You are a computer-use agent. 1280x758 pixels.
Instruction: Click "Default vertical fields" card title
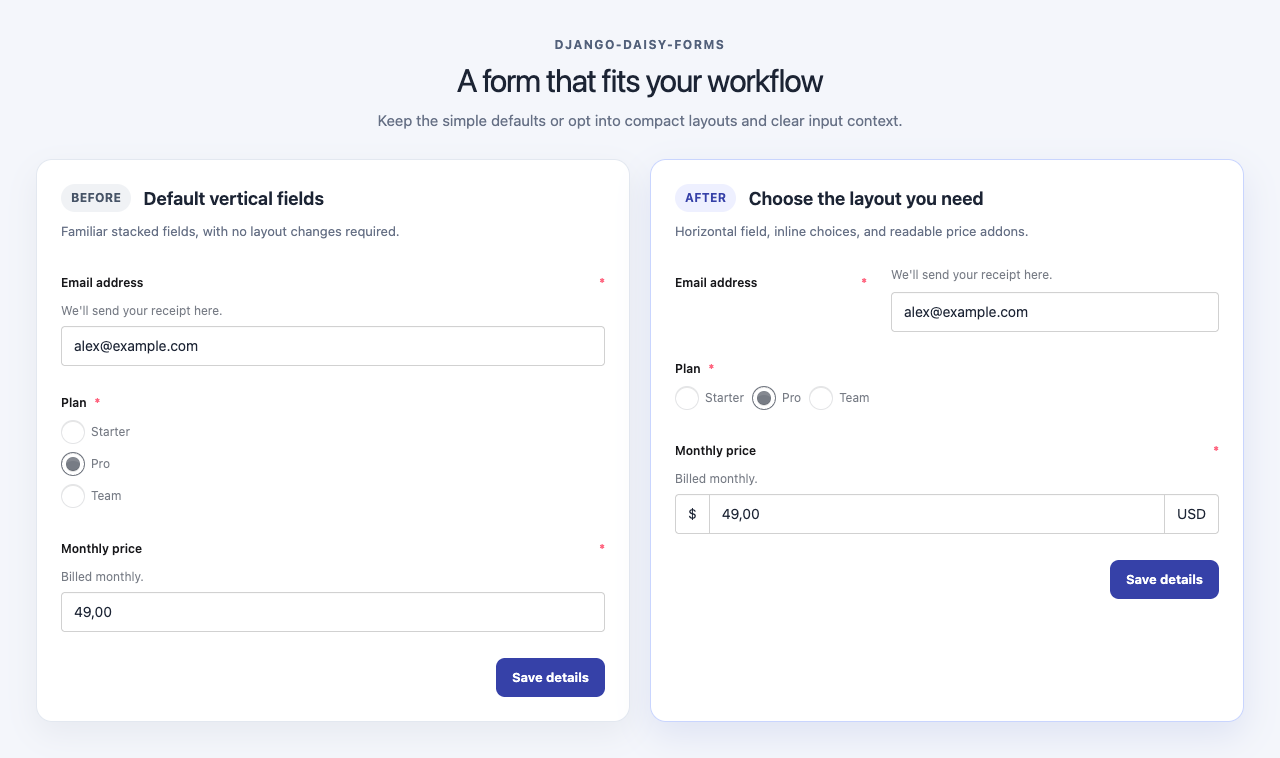coord(234,199)
